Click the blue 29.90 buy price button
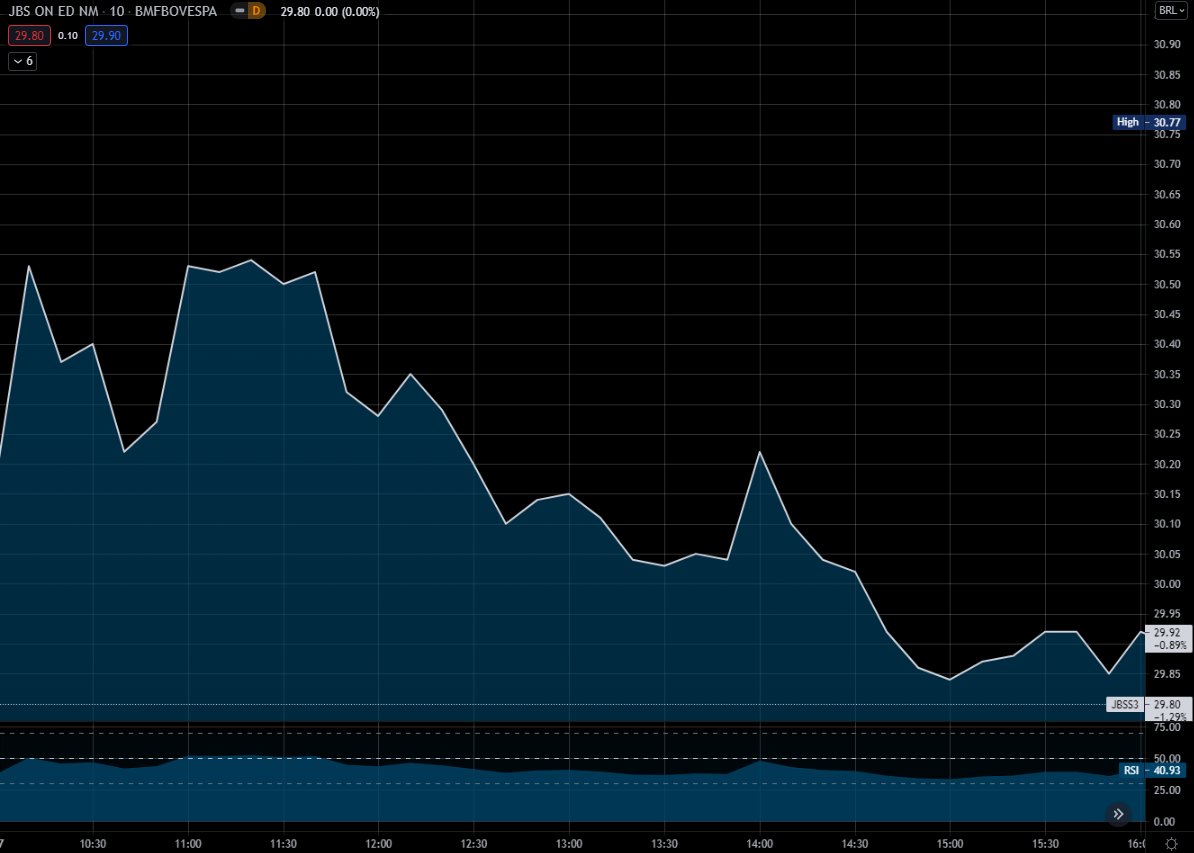This screenshot has height=853, width=1194. pos(107,36)
